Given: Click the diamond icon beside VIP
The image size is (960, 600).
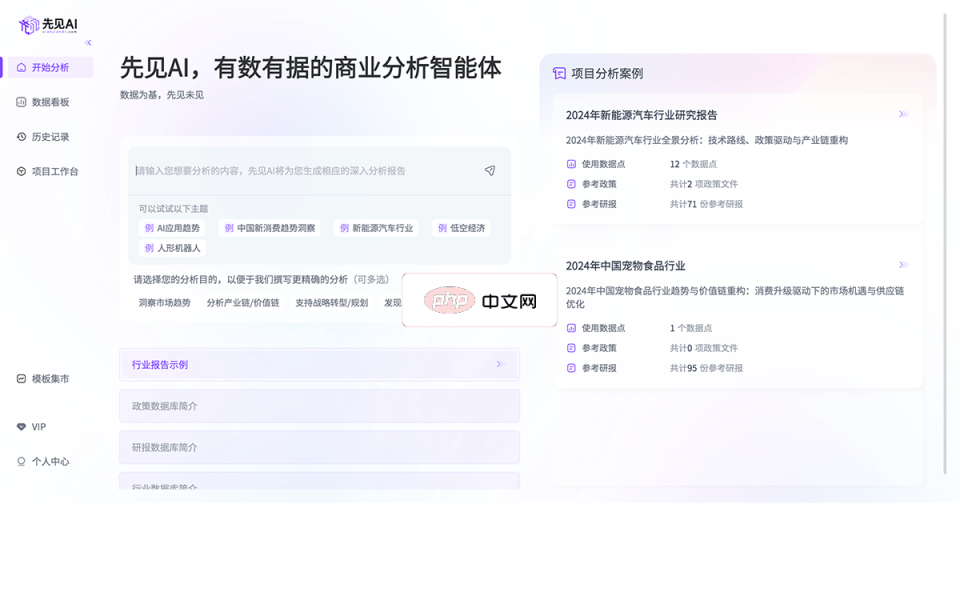Looking at the screenshot, I should click(x=21, y=427).
